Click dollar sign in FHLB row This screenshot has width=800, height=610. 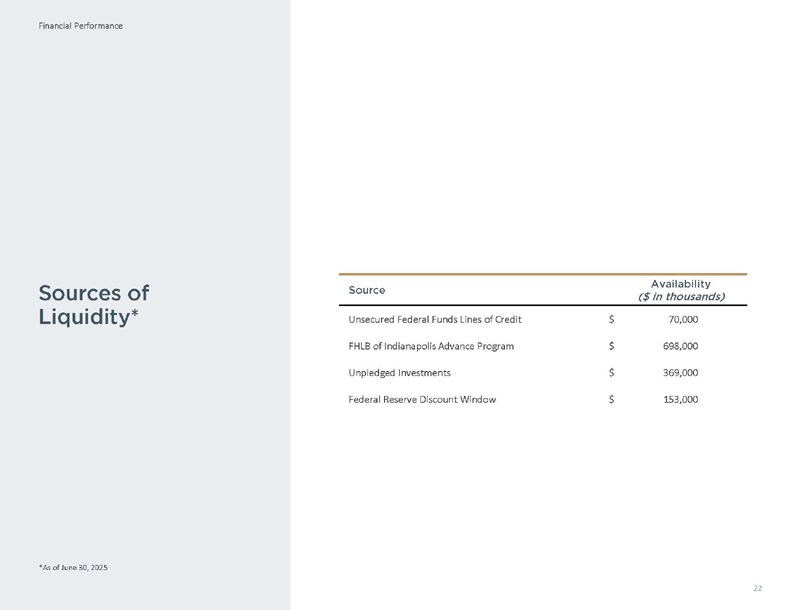coord(611,346)
